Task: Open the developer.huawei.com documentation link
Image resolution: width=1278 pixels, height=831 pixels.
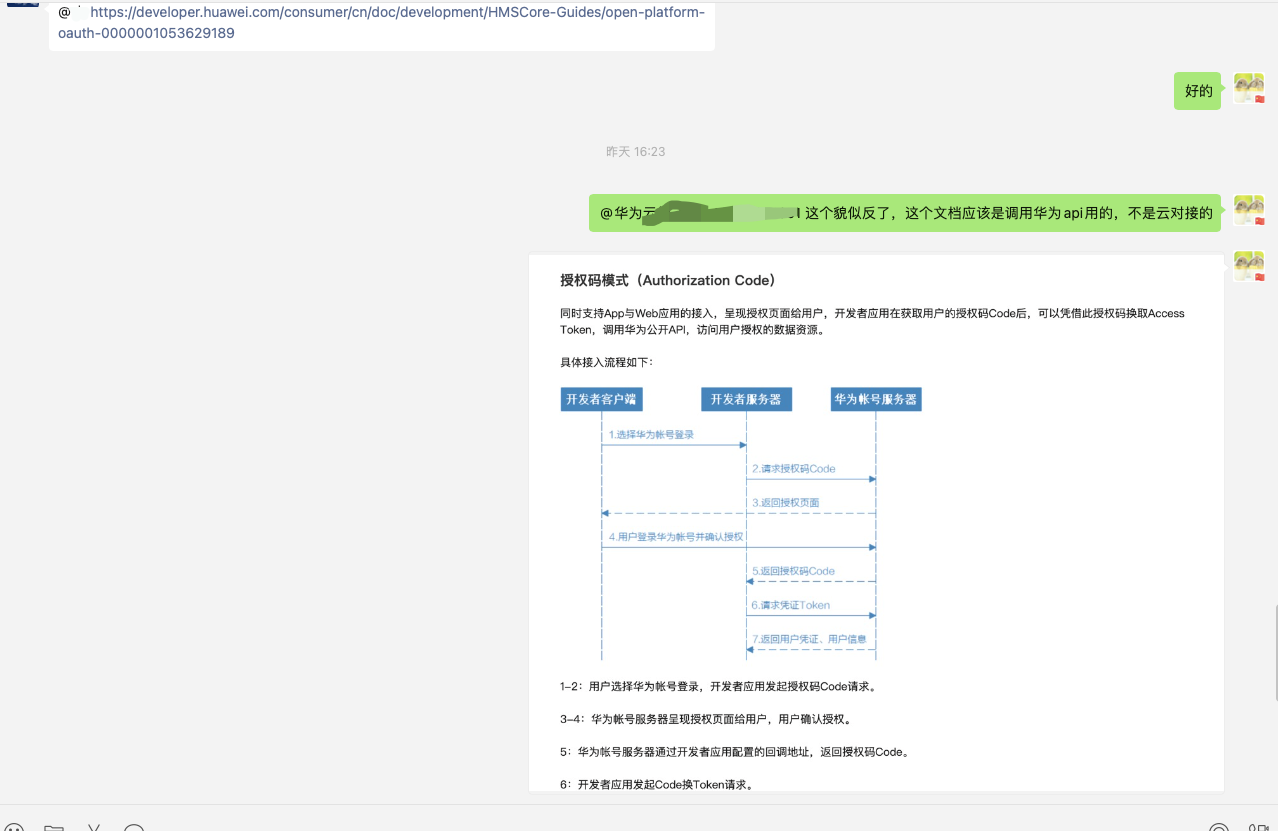Action: [x=381, y=23]
